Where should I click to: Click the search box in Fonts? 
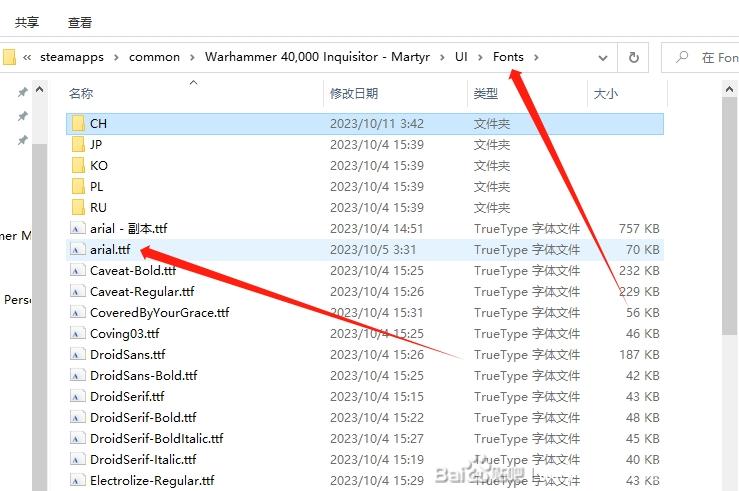(x=700, y=57)
